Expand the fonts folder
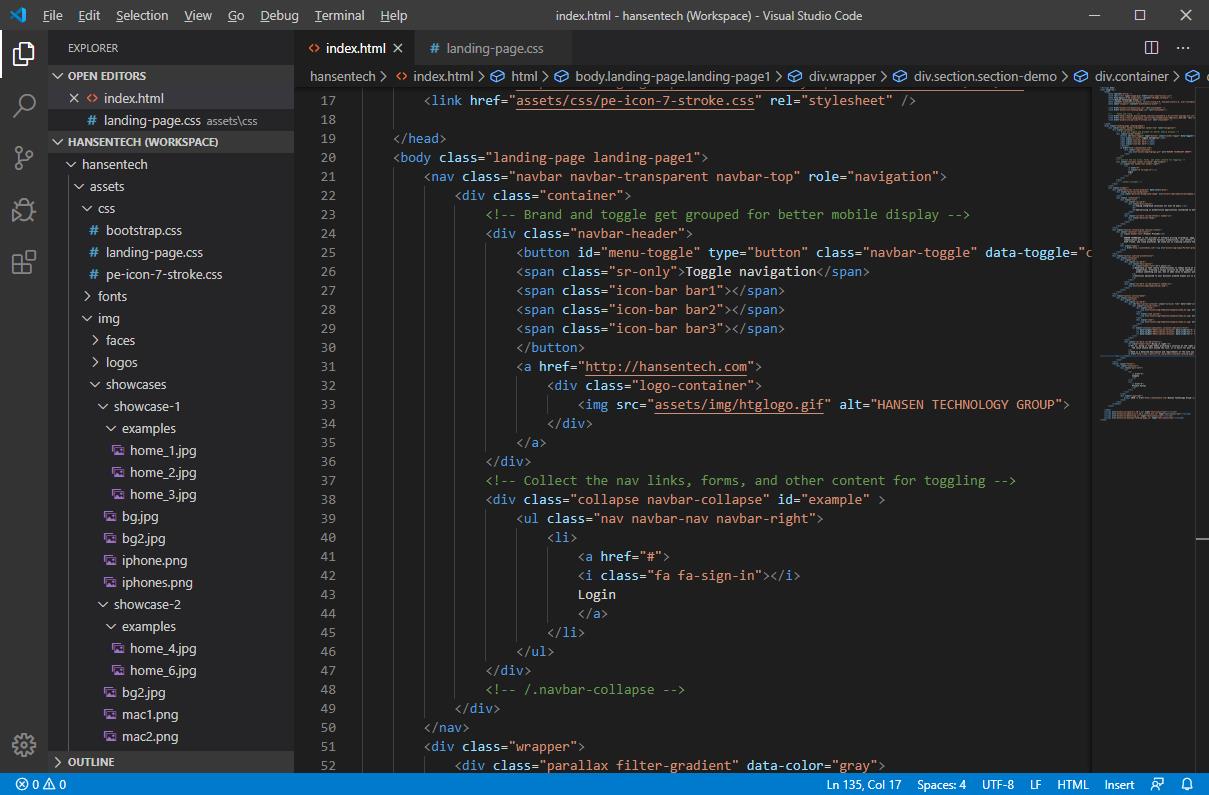Image resolution: width=1209 pixels, height=795 pixels. (x=111, y=296)
